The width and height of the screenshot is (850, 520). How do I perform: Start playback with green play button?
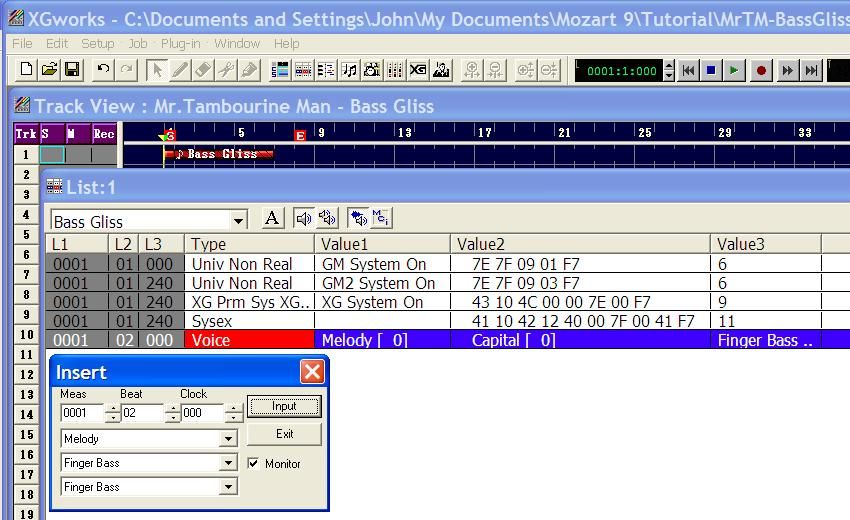click(734, 70)
